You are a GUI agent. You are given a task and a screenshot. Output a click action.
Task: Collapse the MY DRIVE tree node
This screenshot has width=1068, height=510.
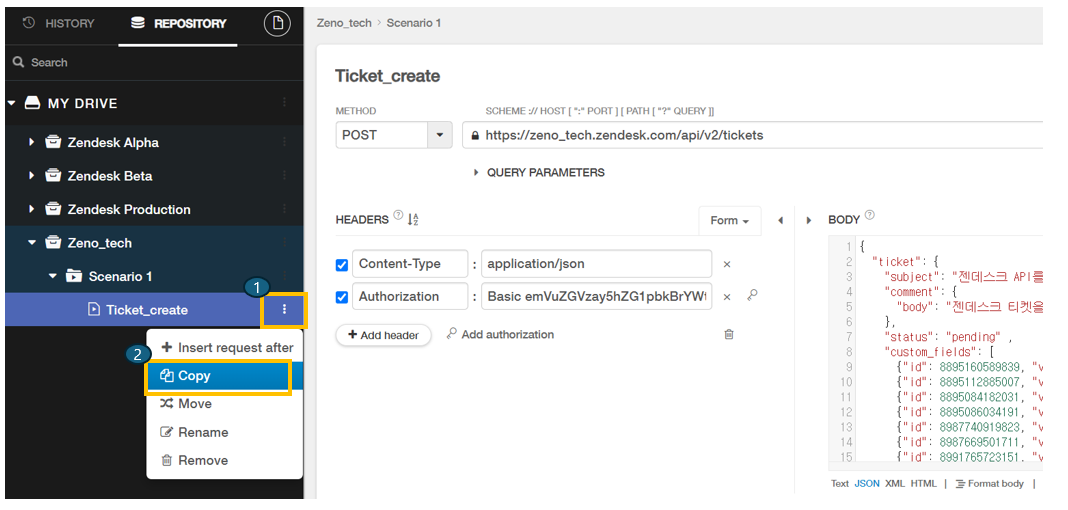coord(12,103)
